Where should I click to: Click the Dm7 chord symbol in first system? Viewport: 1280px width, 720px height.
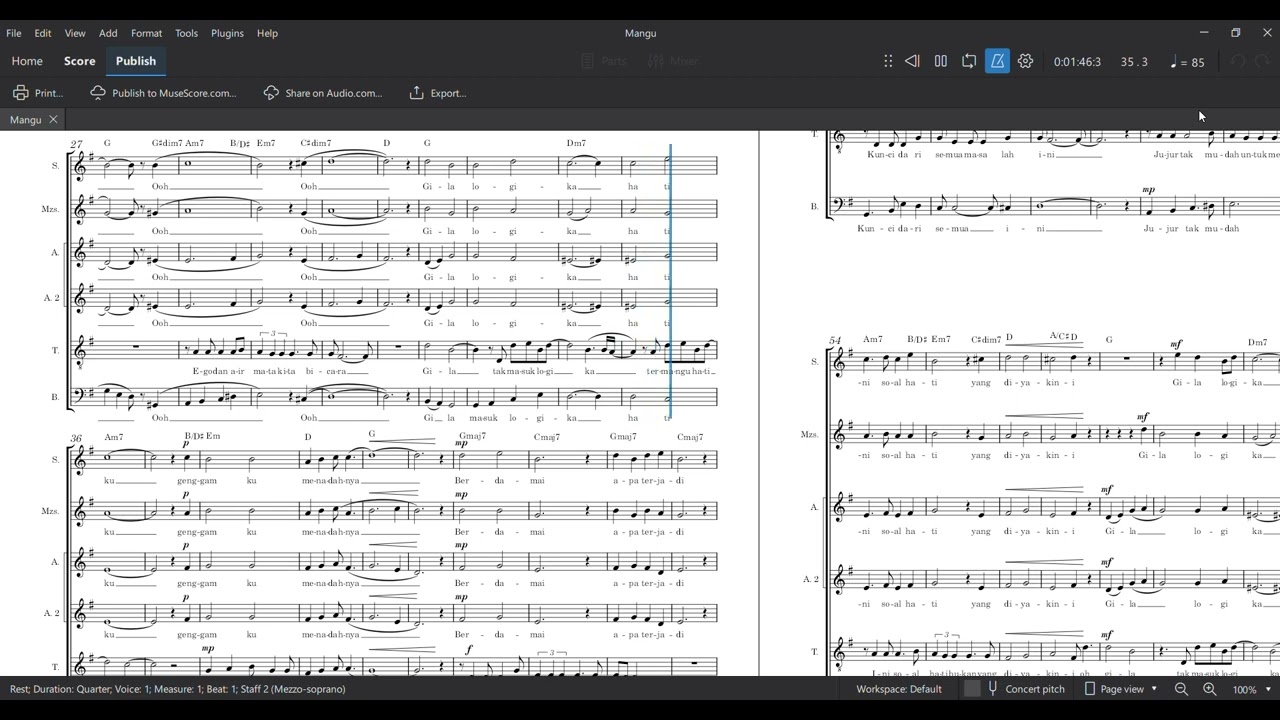point(576,143)
